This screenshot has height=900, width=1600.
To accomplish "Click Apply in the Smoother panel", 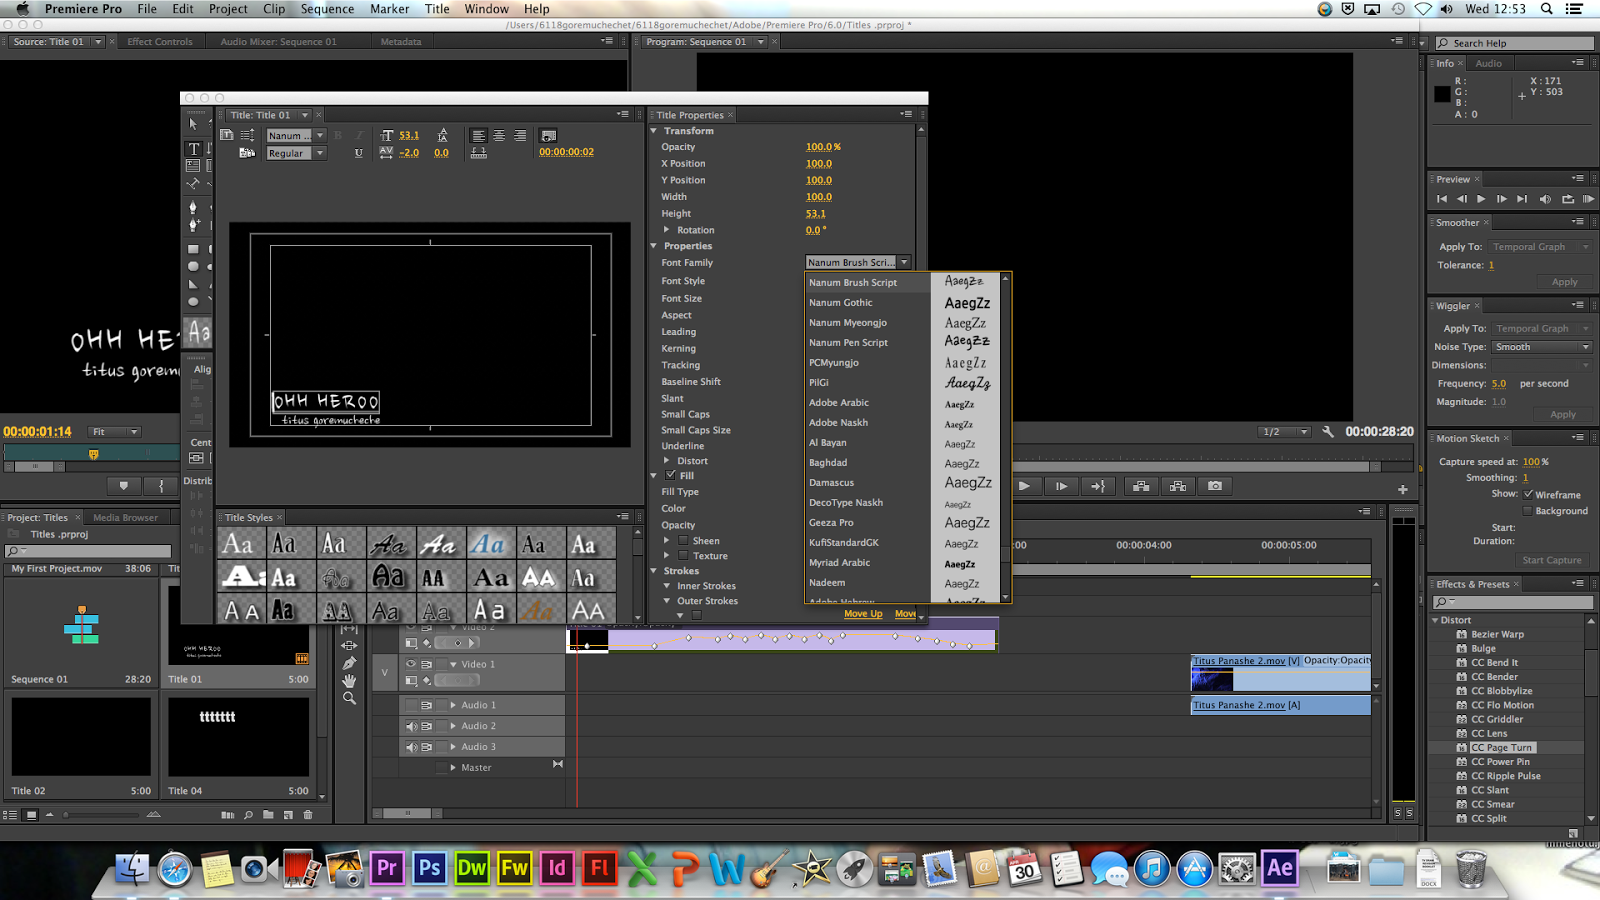I will coord(1564,281).
